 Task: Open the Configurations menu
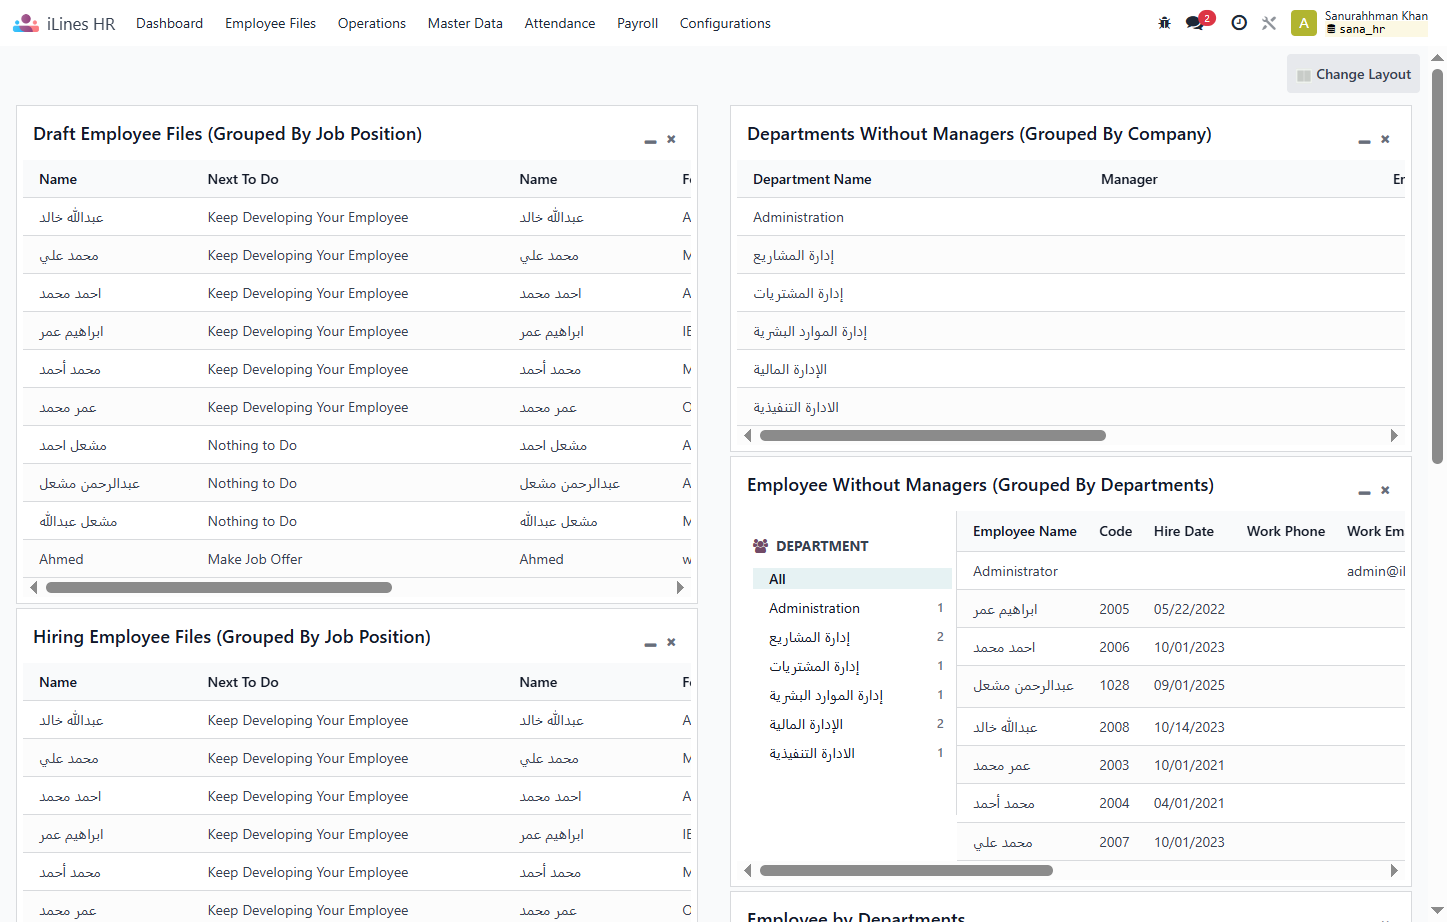[x=725, y=23]
